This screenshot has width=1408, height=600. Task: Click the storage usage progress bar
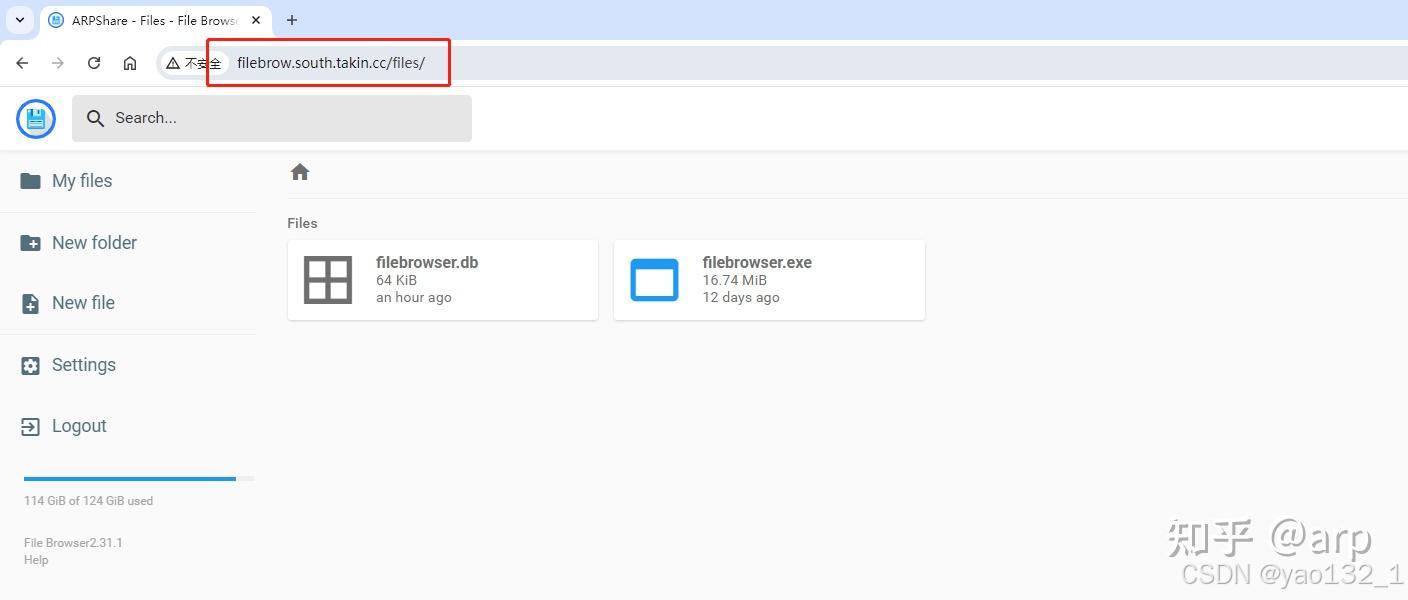pos(128,478)
